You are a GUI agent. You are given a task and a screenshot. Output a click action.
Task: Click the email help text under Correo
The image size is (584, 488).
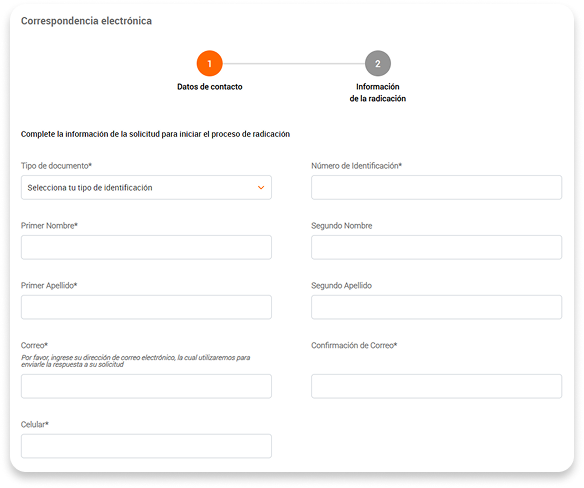136,361
